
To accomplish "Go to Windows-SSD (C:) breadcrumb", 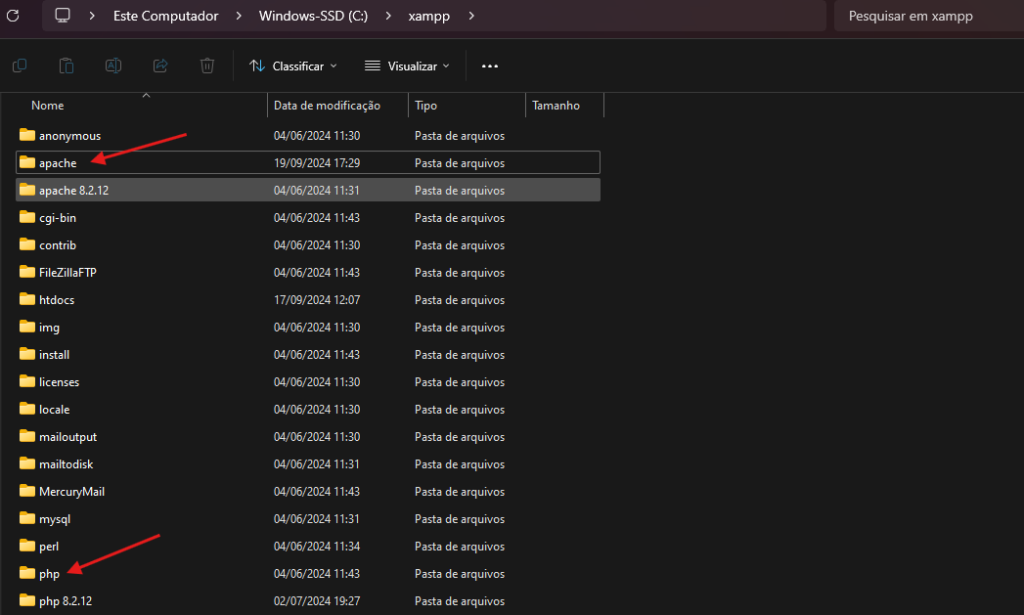I will coord(313,16).
